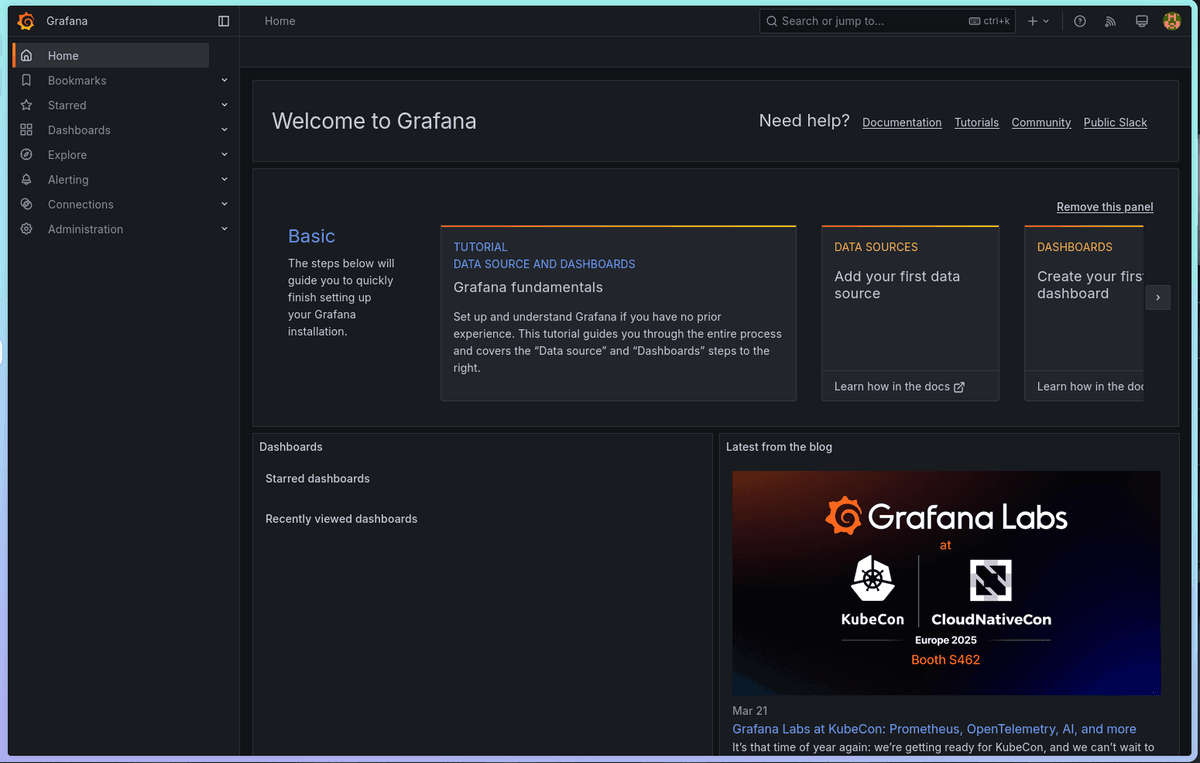
Task: Open the Grafana fundamentals tutorial card
Action: pyautogui.click(x=618, y=313)
